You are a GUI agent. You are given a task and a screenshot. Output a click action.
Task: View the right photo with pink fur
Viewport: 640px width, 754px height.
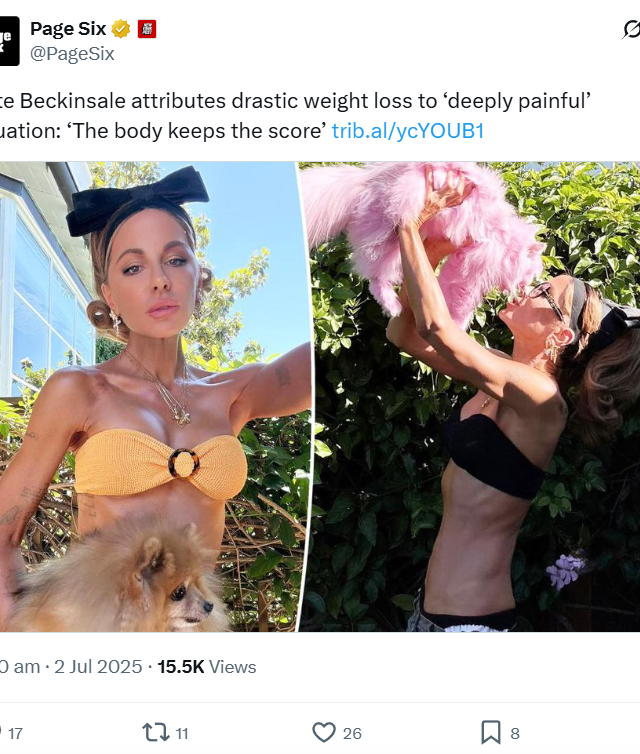pos(471,397)
